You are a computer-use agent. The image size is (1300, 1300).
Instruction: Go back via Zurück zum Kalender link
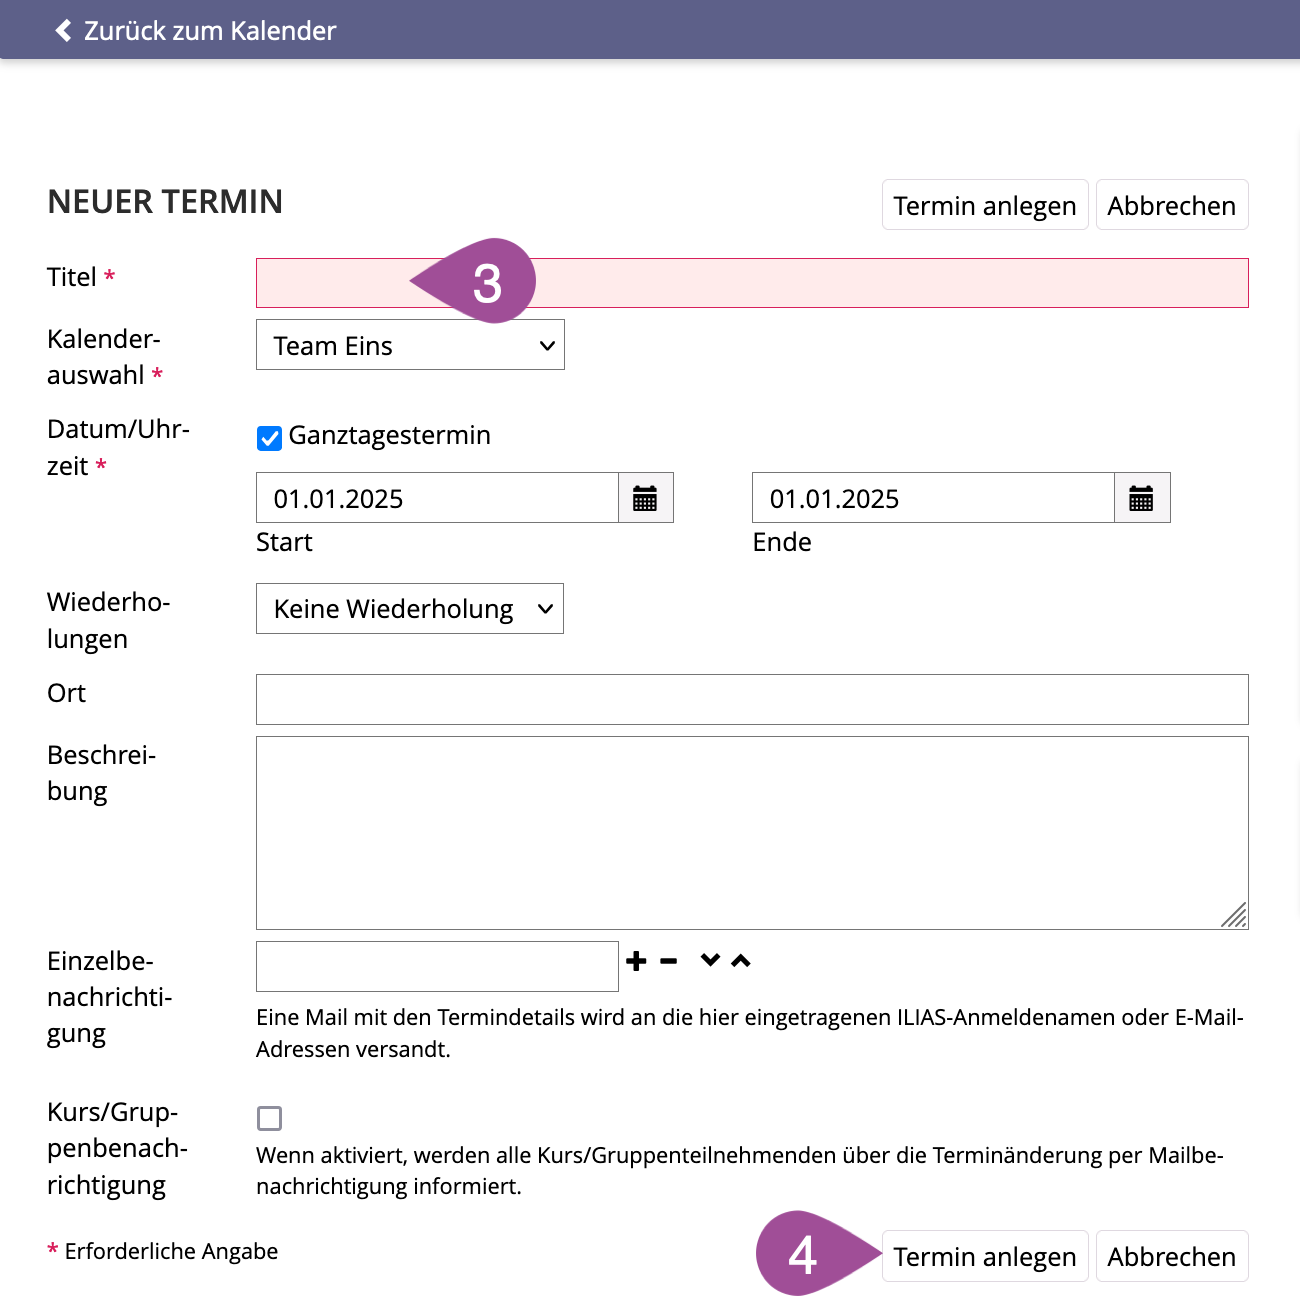point(210,31)
